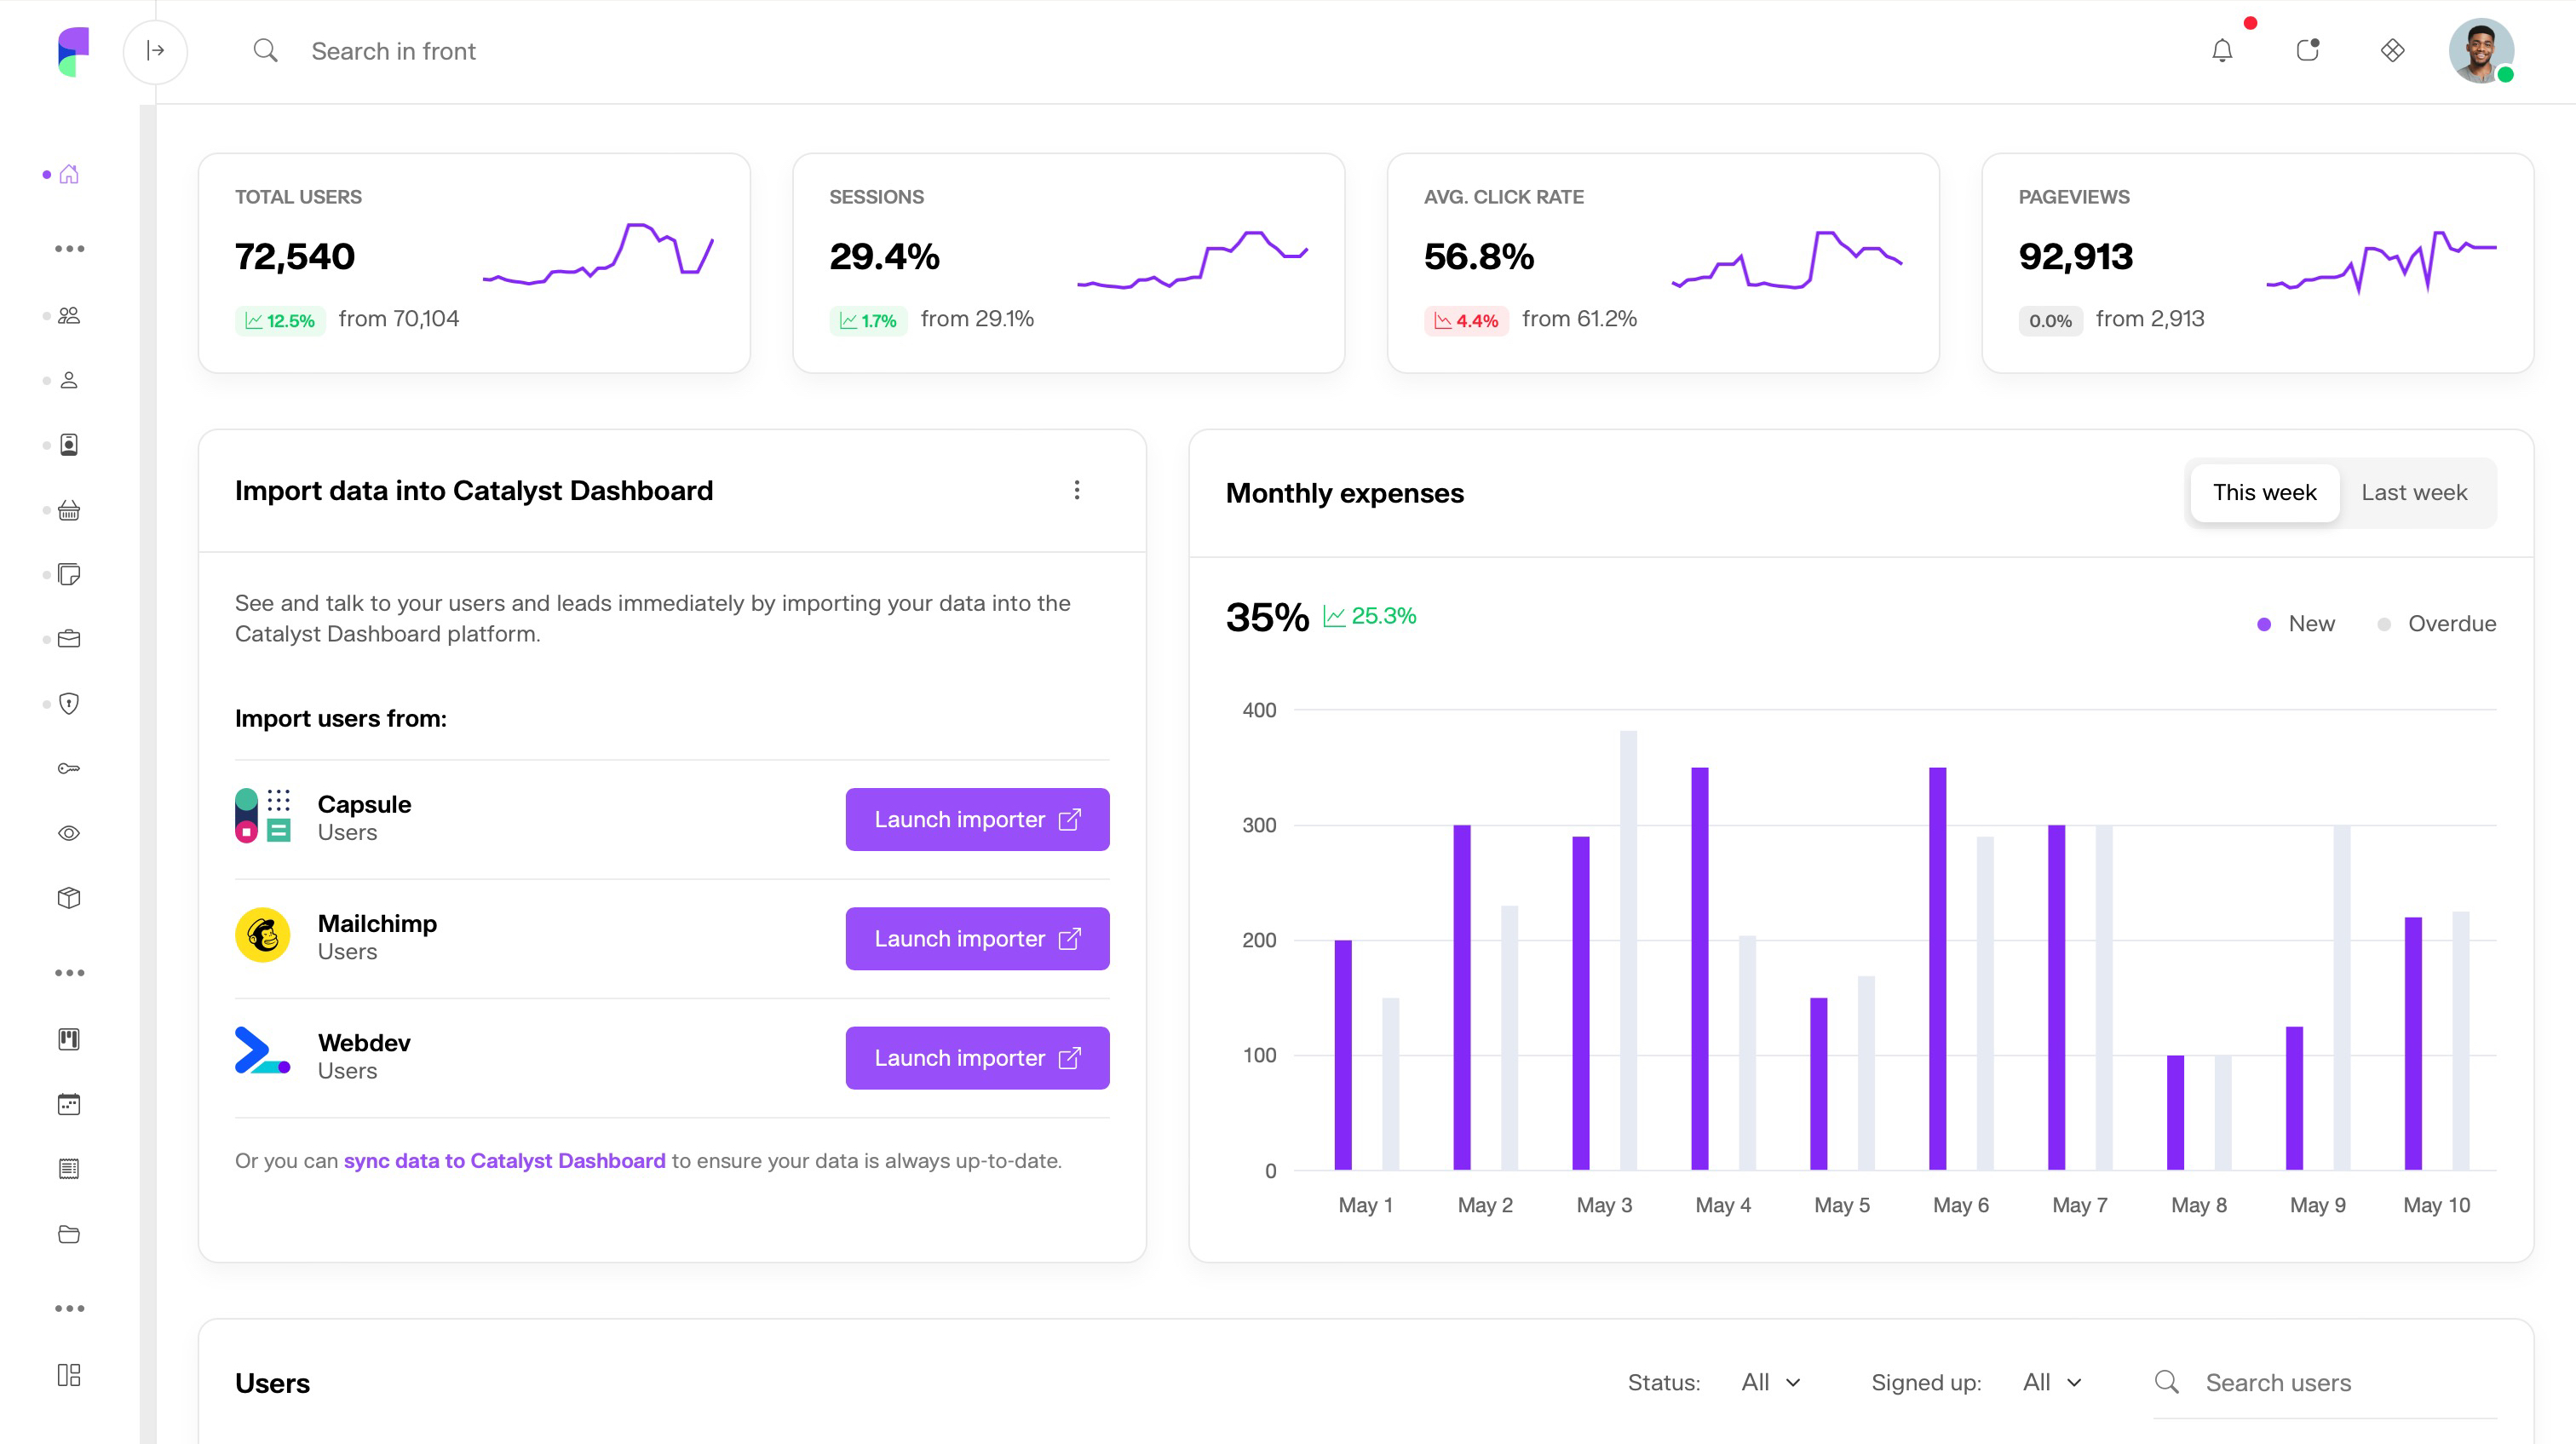Switch to the This week tab
Image resolution: width=2576 pixels, height=1444 pixels.
2264,493
